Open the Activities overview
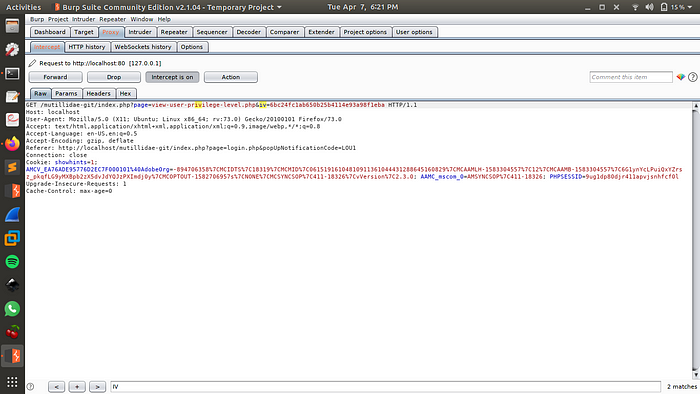 point(23,7)
